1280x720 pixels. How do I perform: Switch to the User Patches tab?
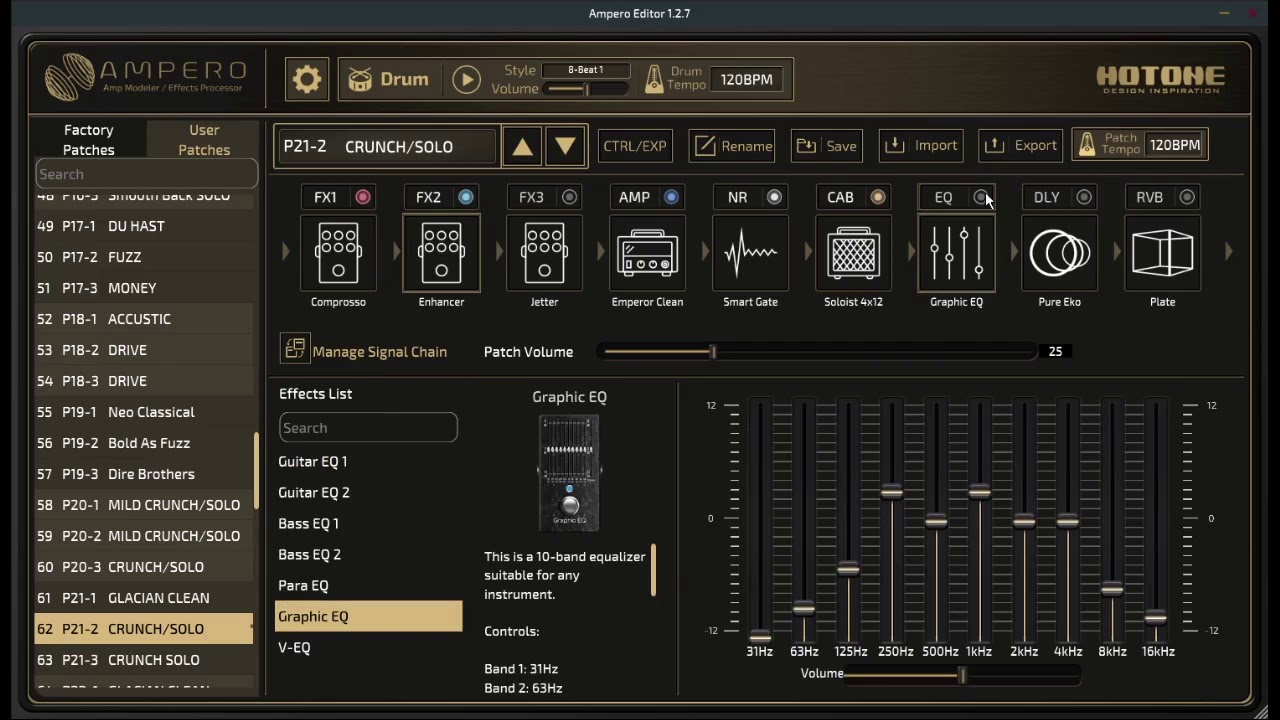click(x=204, y=140)
